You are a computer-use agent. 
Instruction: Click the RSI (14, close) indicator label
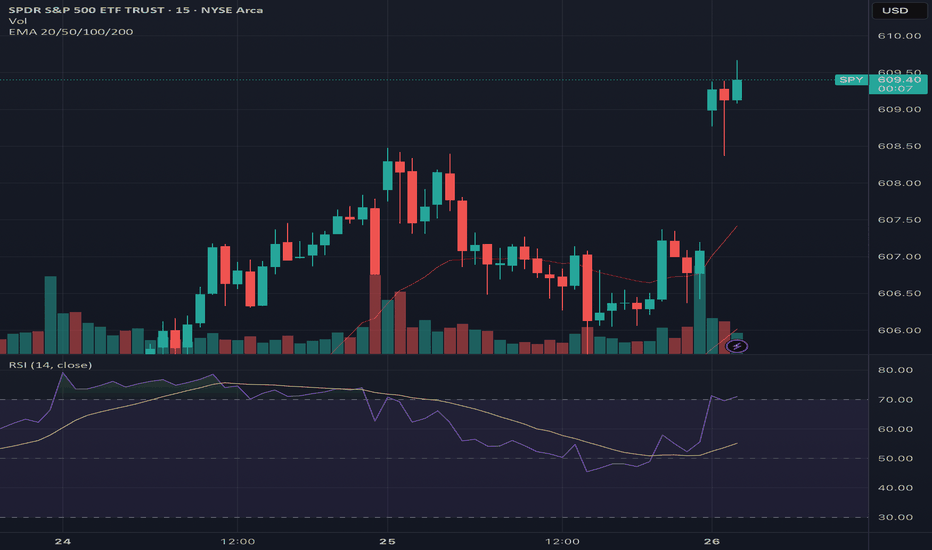tap(51, 364)
